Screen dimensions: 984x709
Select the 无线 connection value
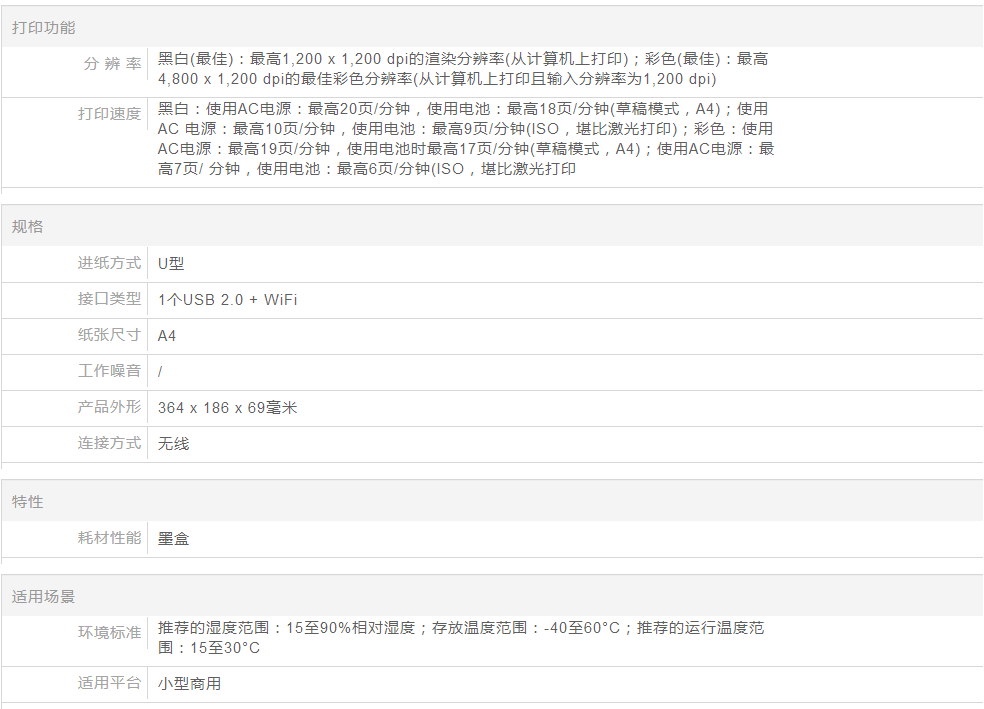click(x=173, y=444)
